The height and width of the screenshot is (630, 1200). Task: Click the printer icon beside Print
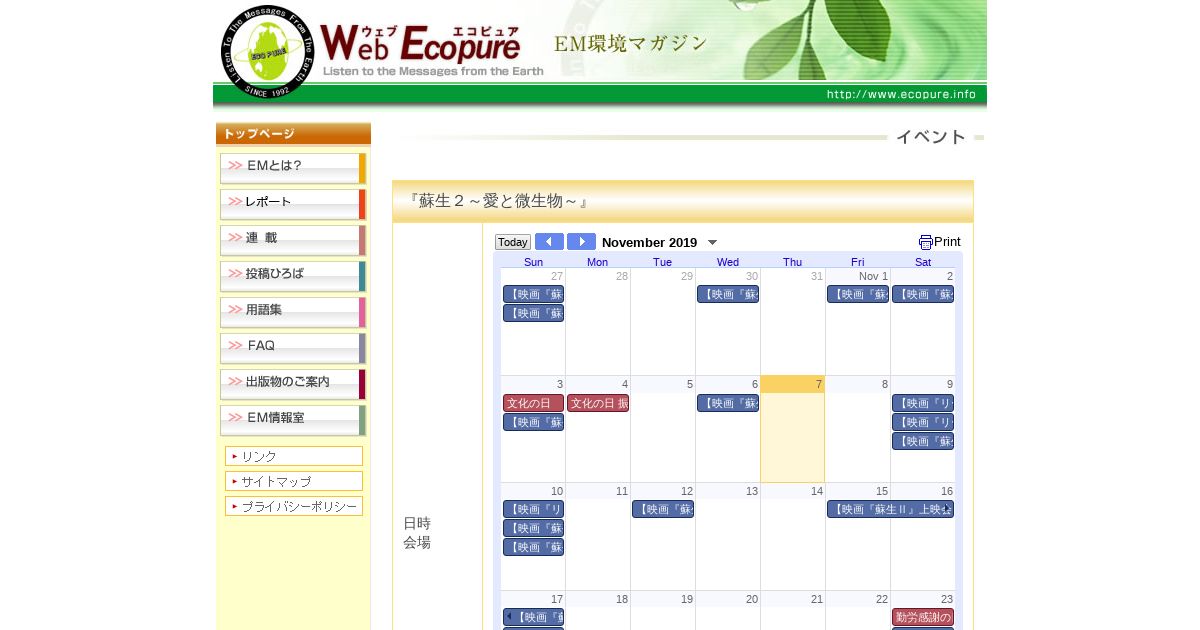coord(925,242)
